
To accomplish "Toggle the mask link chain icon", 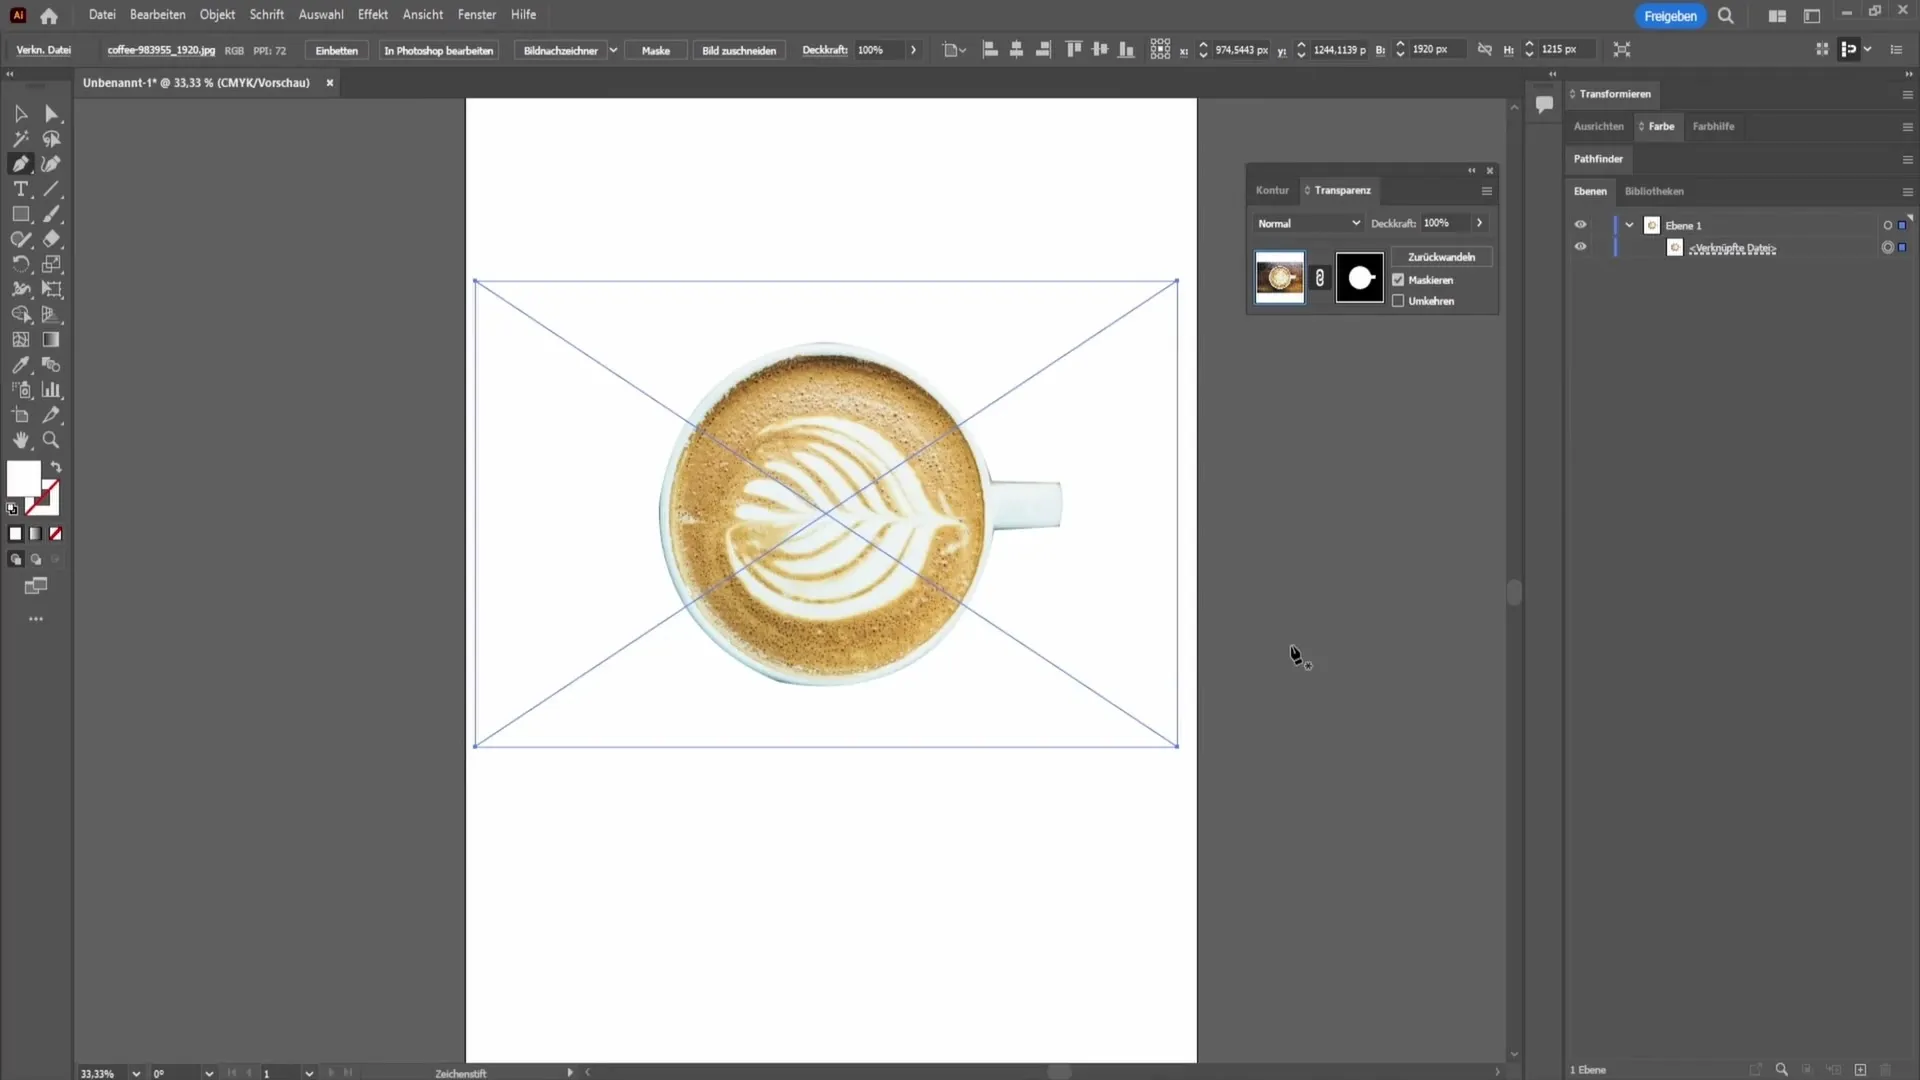I will click(x=1320, y=278).
